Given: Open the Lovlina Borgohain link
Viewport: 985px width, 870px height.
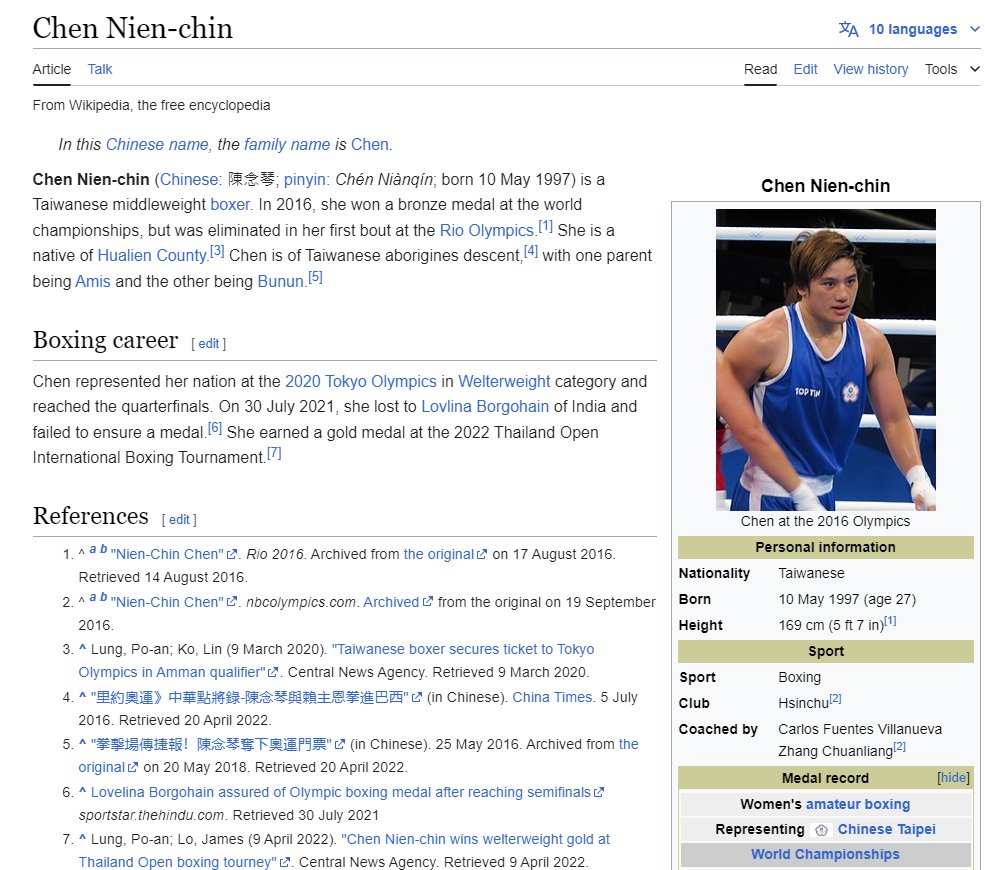Looking at the screenshot, I should [x=485, y=406].
